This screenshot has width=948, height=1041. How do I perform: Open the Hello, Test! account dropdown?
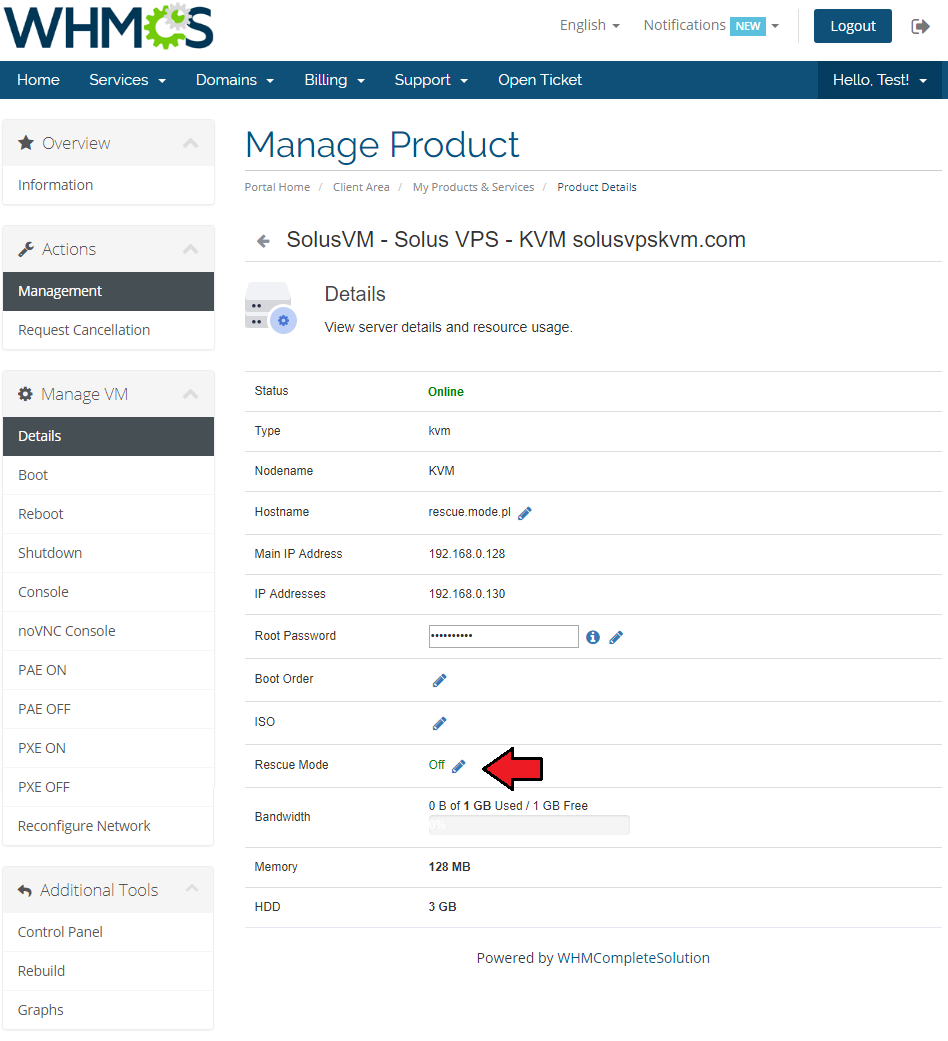880,80
